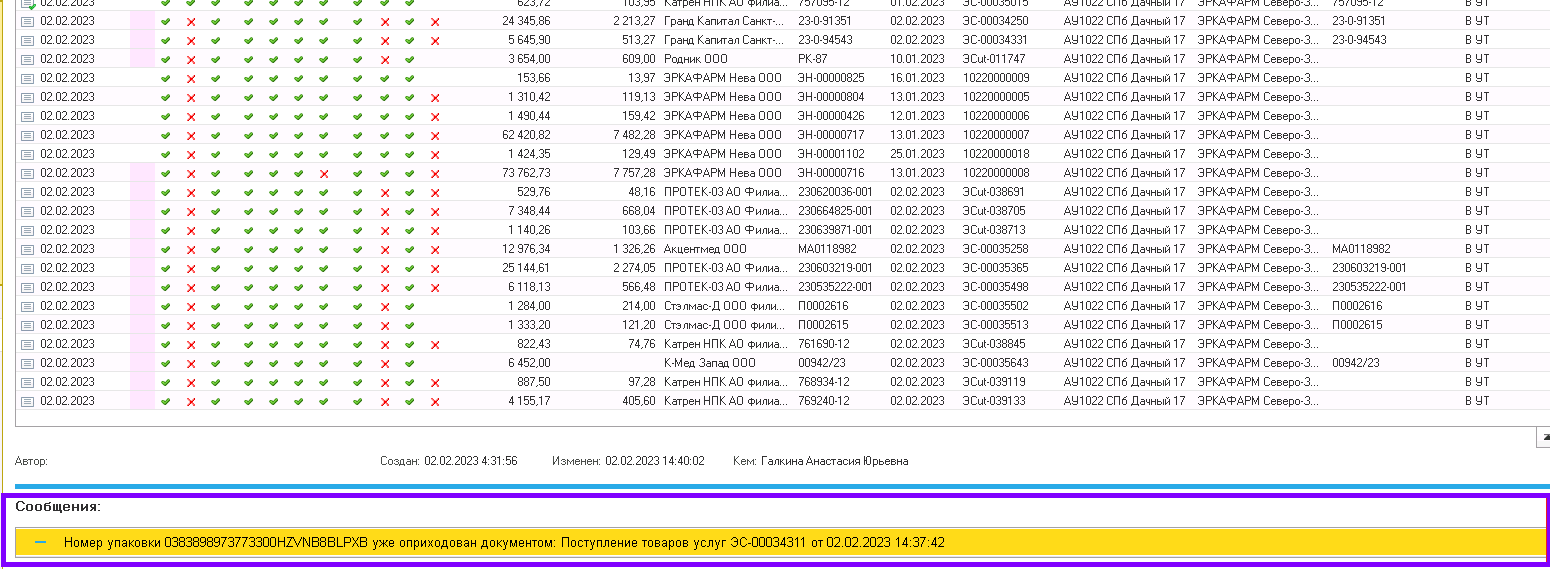This screenshot has width=1550, height=569.
Task: Click first green check in Родник ООО row
Action: click(x=166, y=59)
